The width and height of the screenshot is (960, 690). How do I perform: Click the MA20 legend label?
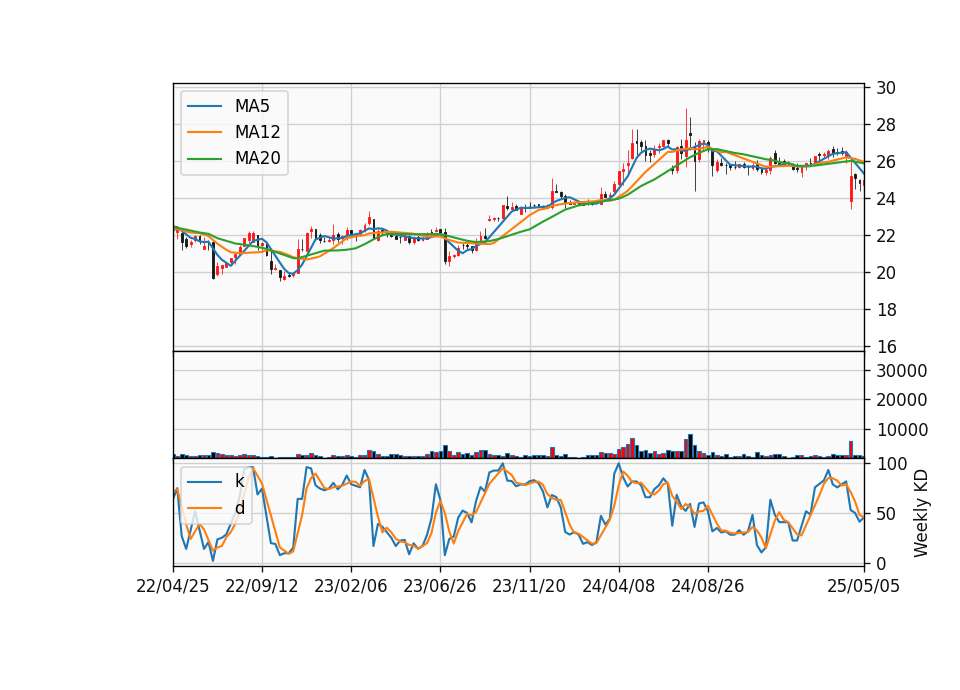[257, 158]
